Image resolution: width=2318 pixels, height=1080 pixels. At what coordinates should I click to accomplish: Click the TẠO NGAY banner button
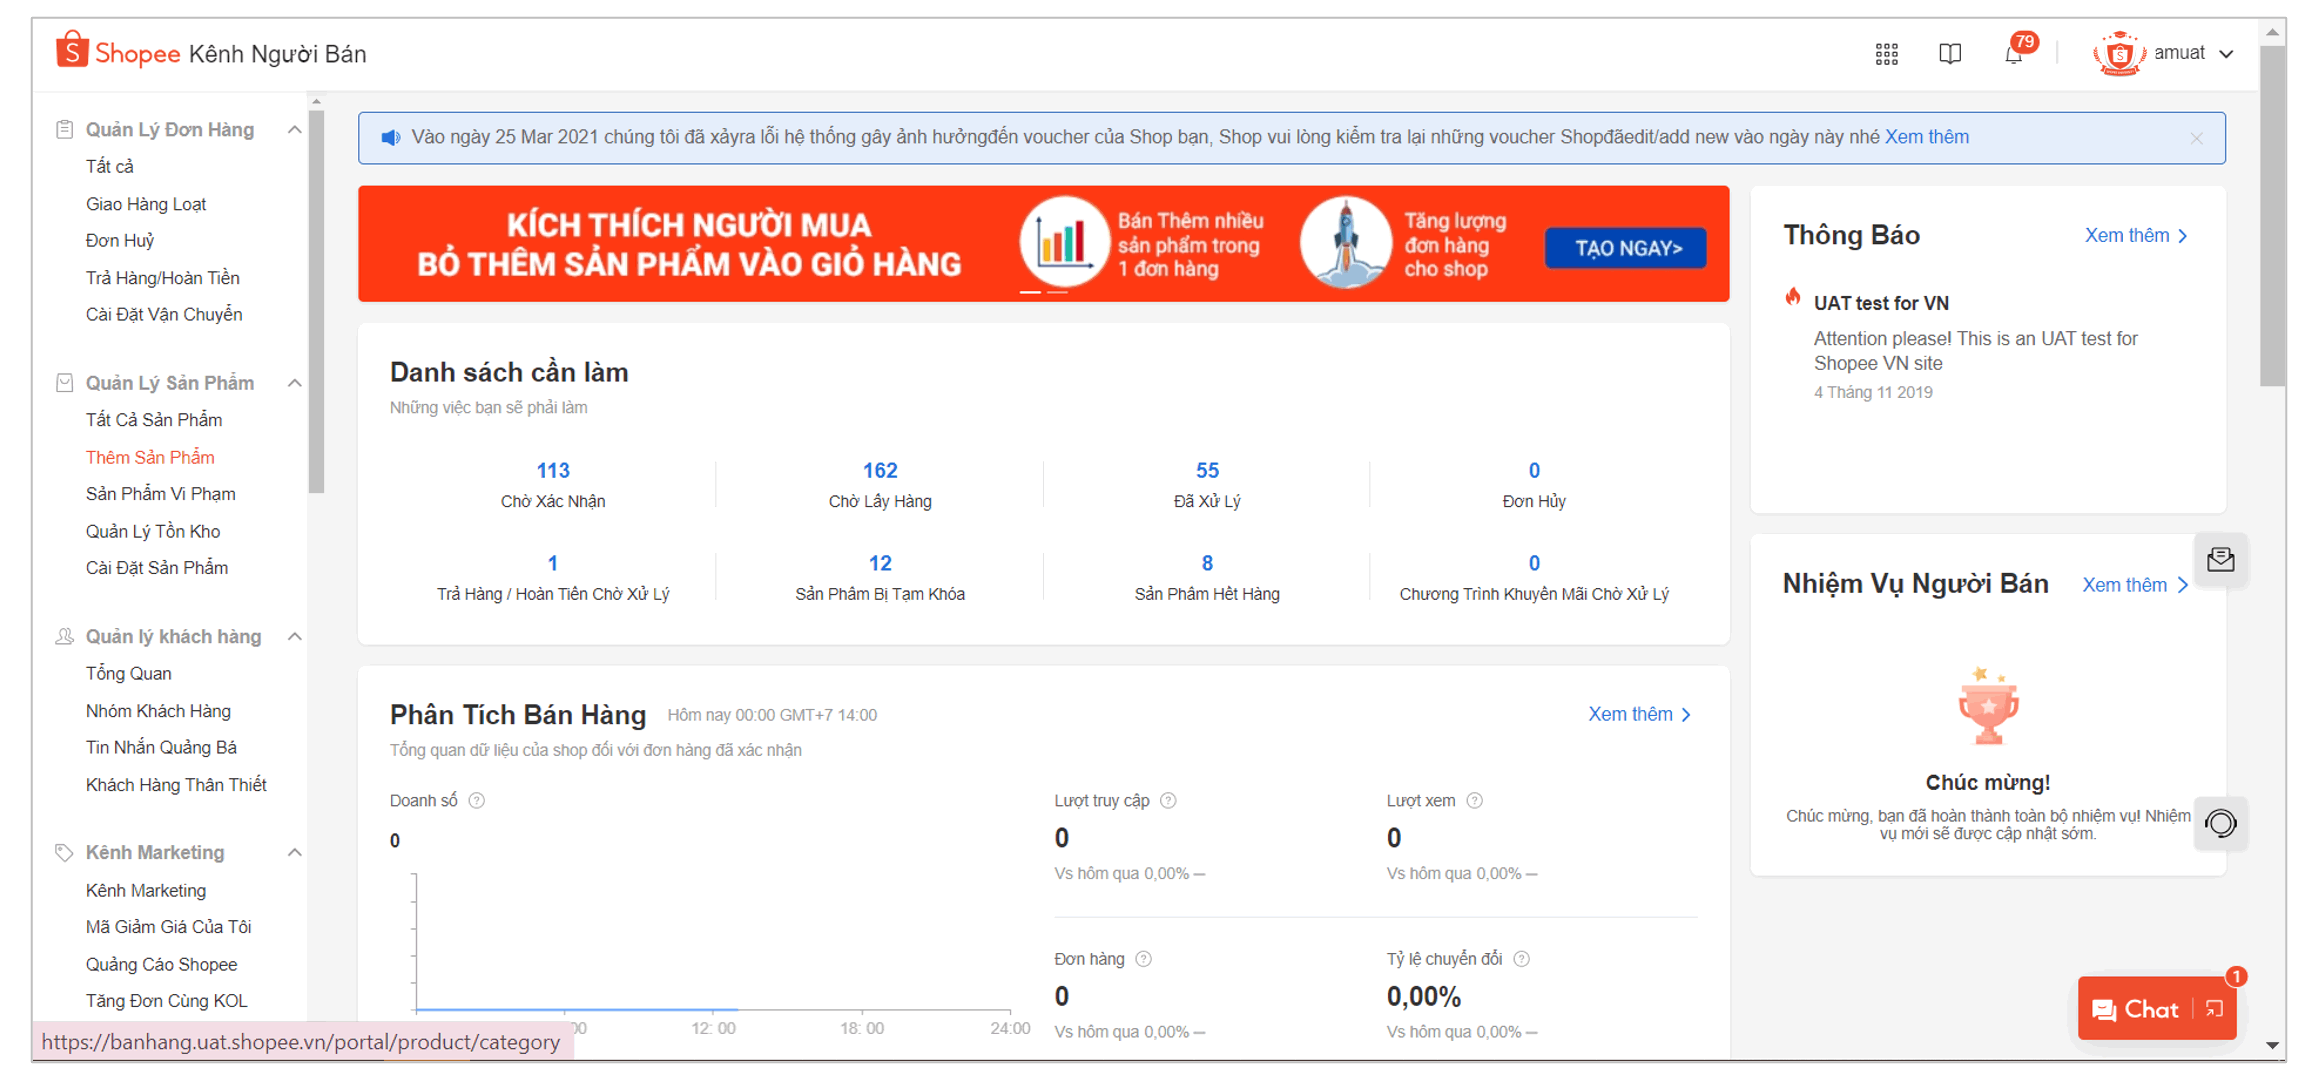point(1626,248)
